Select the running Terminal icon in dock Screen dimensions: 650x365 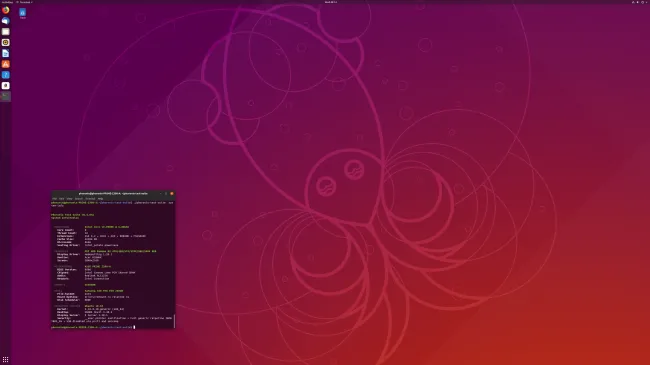point(5,96)
